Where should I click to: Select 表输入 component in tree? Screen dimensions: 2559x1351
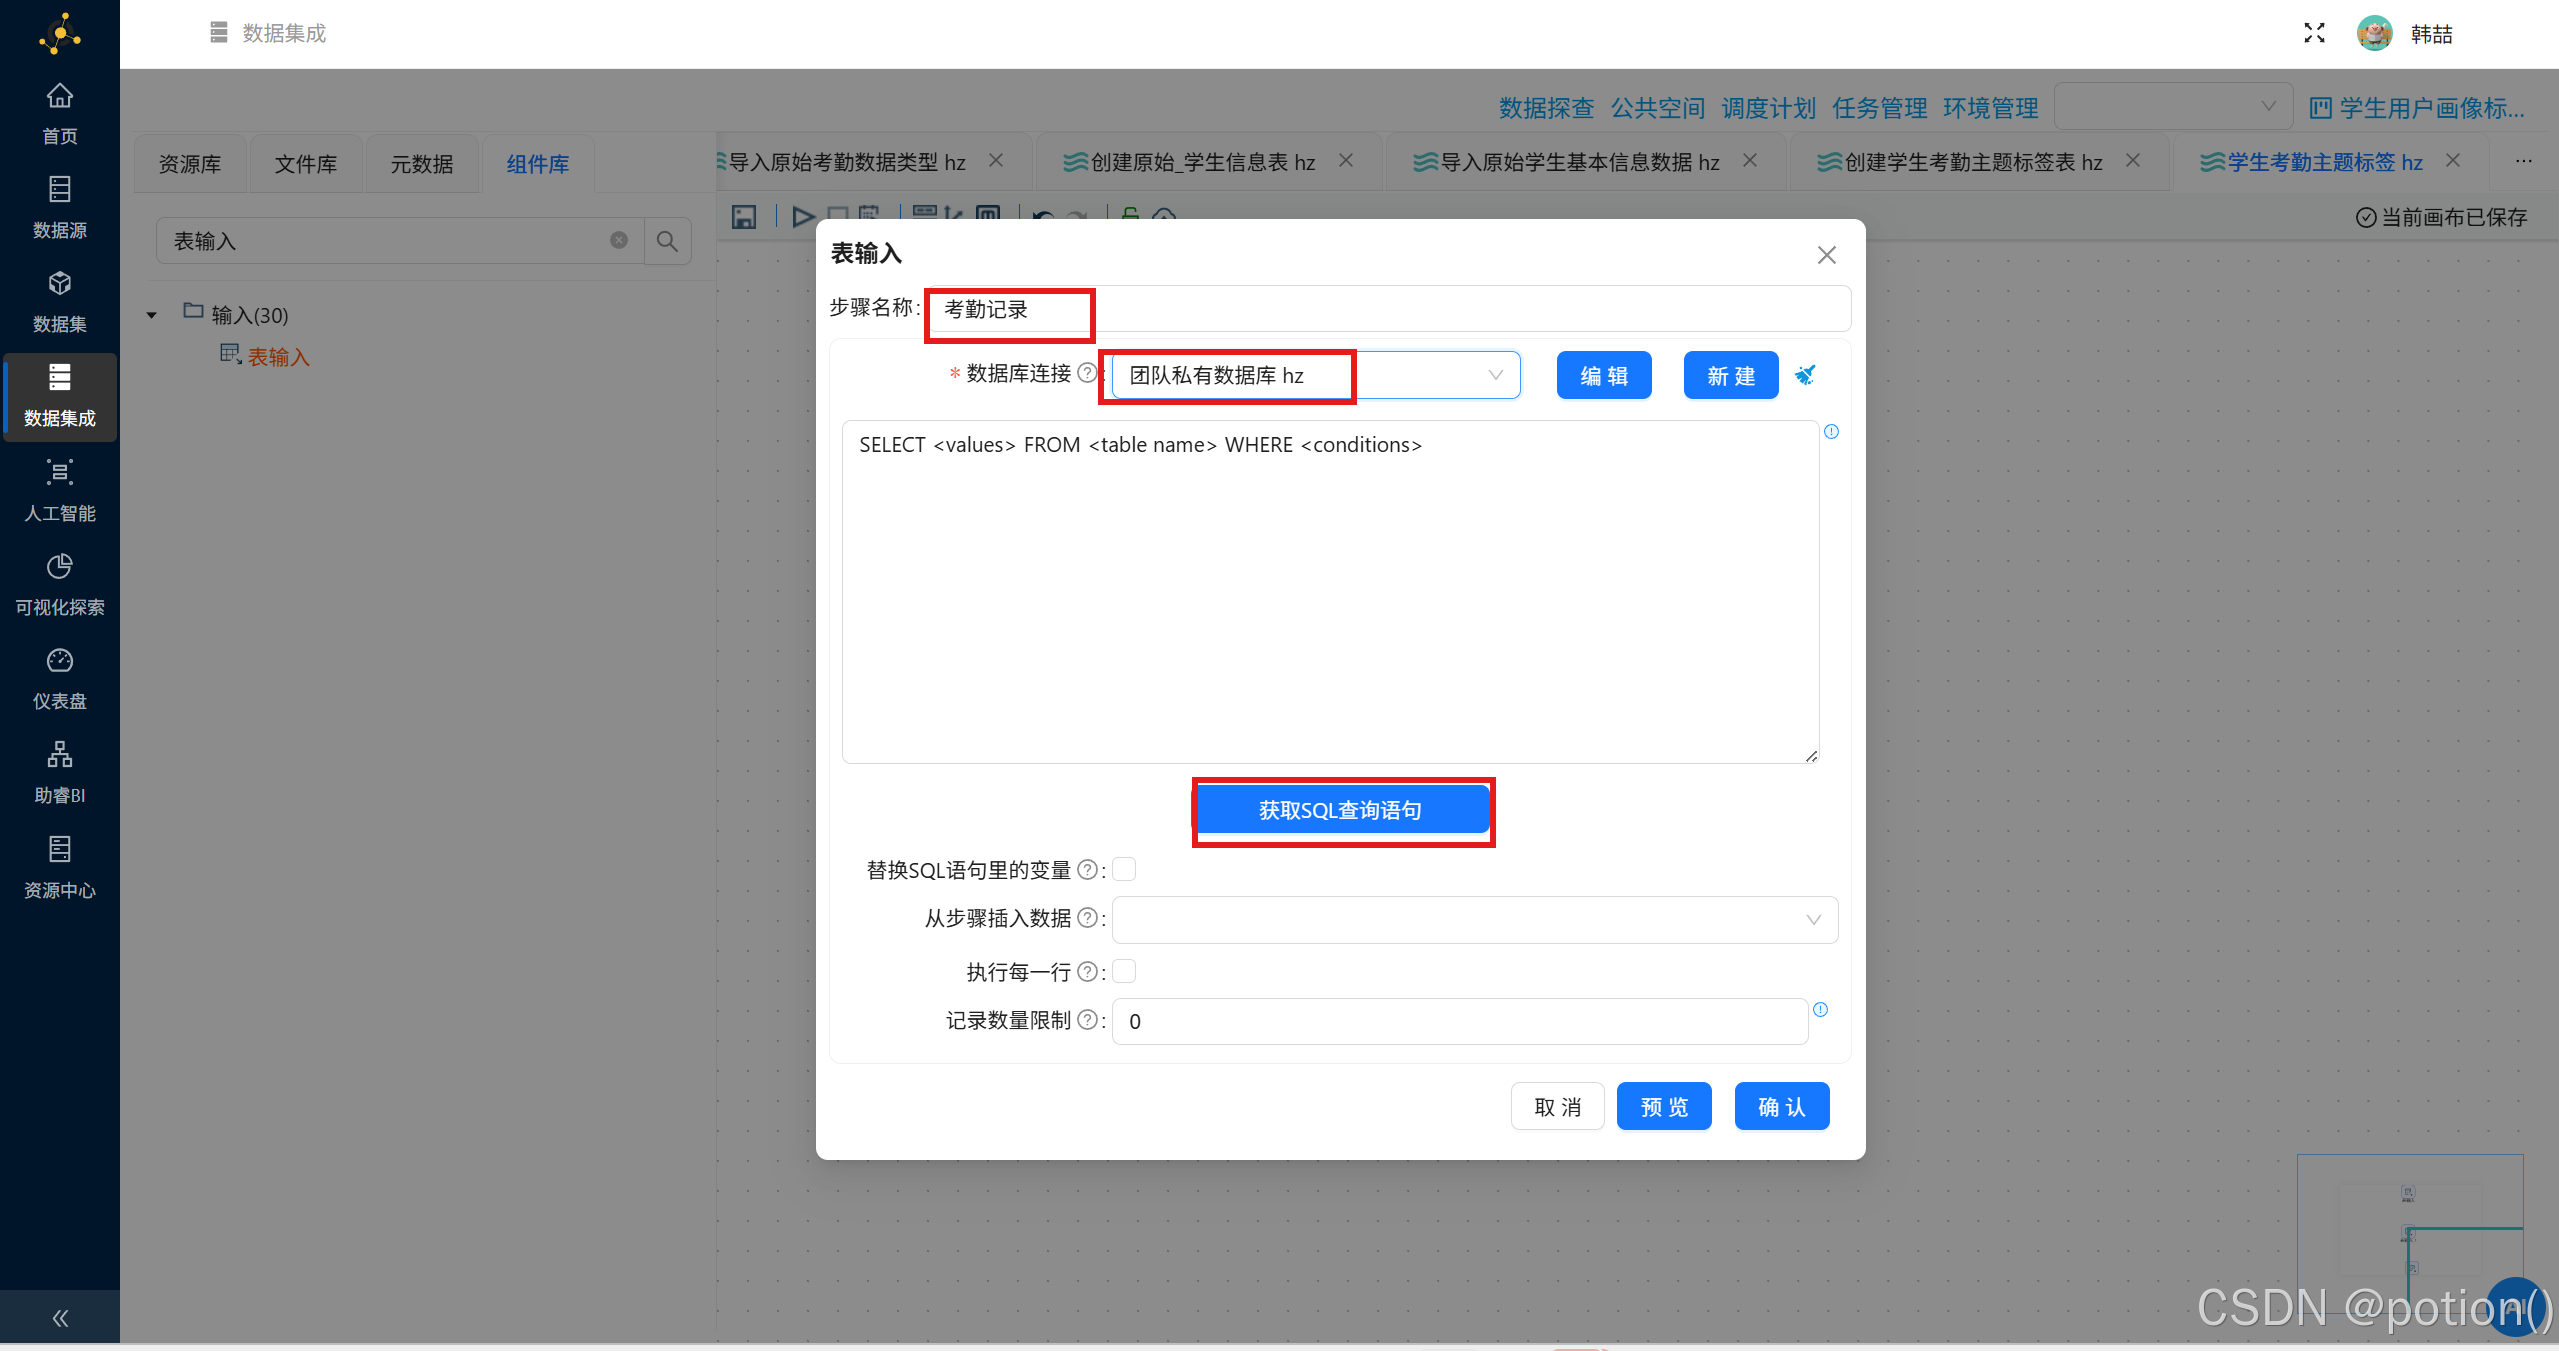[x=278, y=357]
